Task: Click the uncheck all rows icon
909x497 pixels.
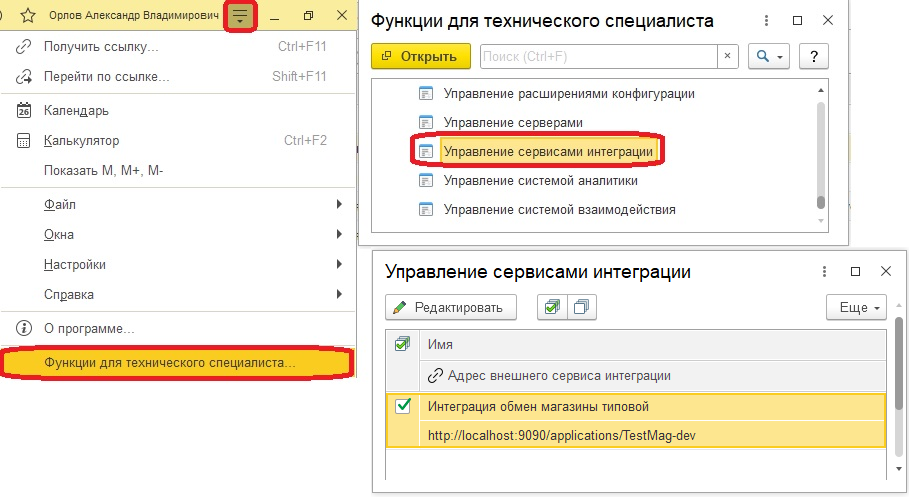Action: pyautogui.click(x=581, y=307)
